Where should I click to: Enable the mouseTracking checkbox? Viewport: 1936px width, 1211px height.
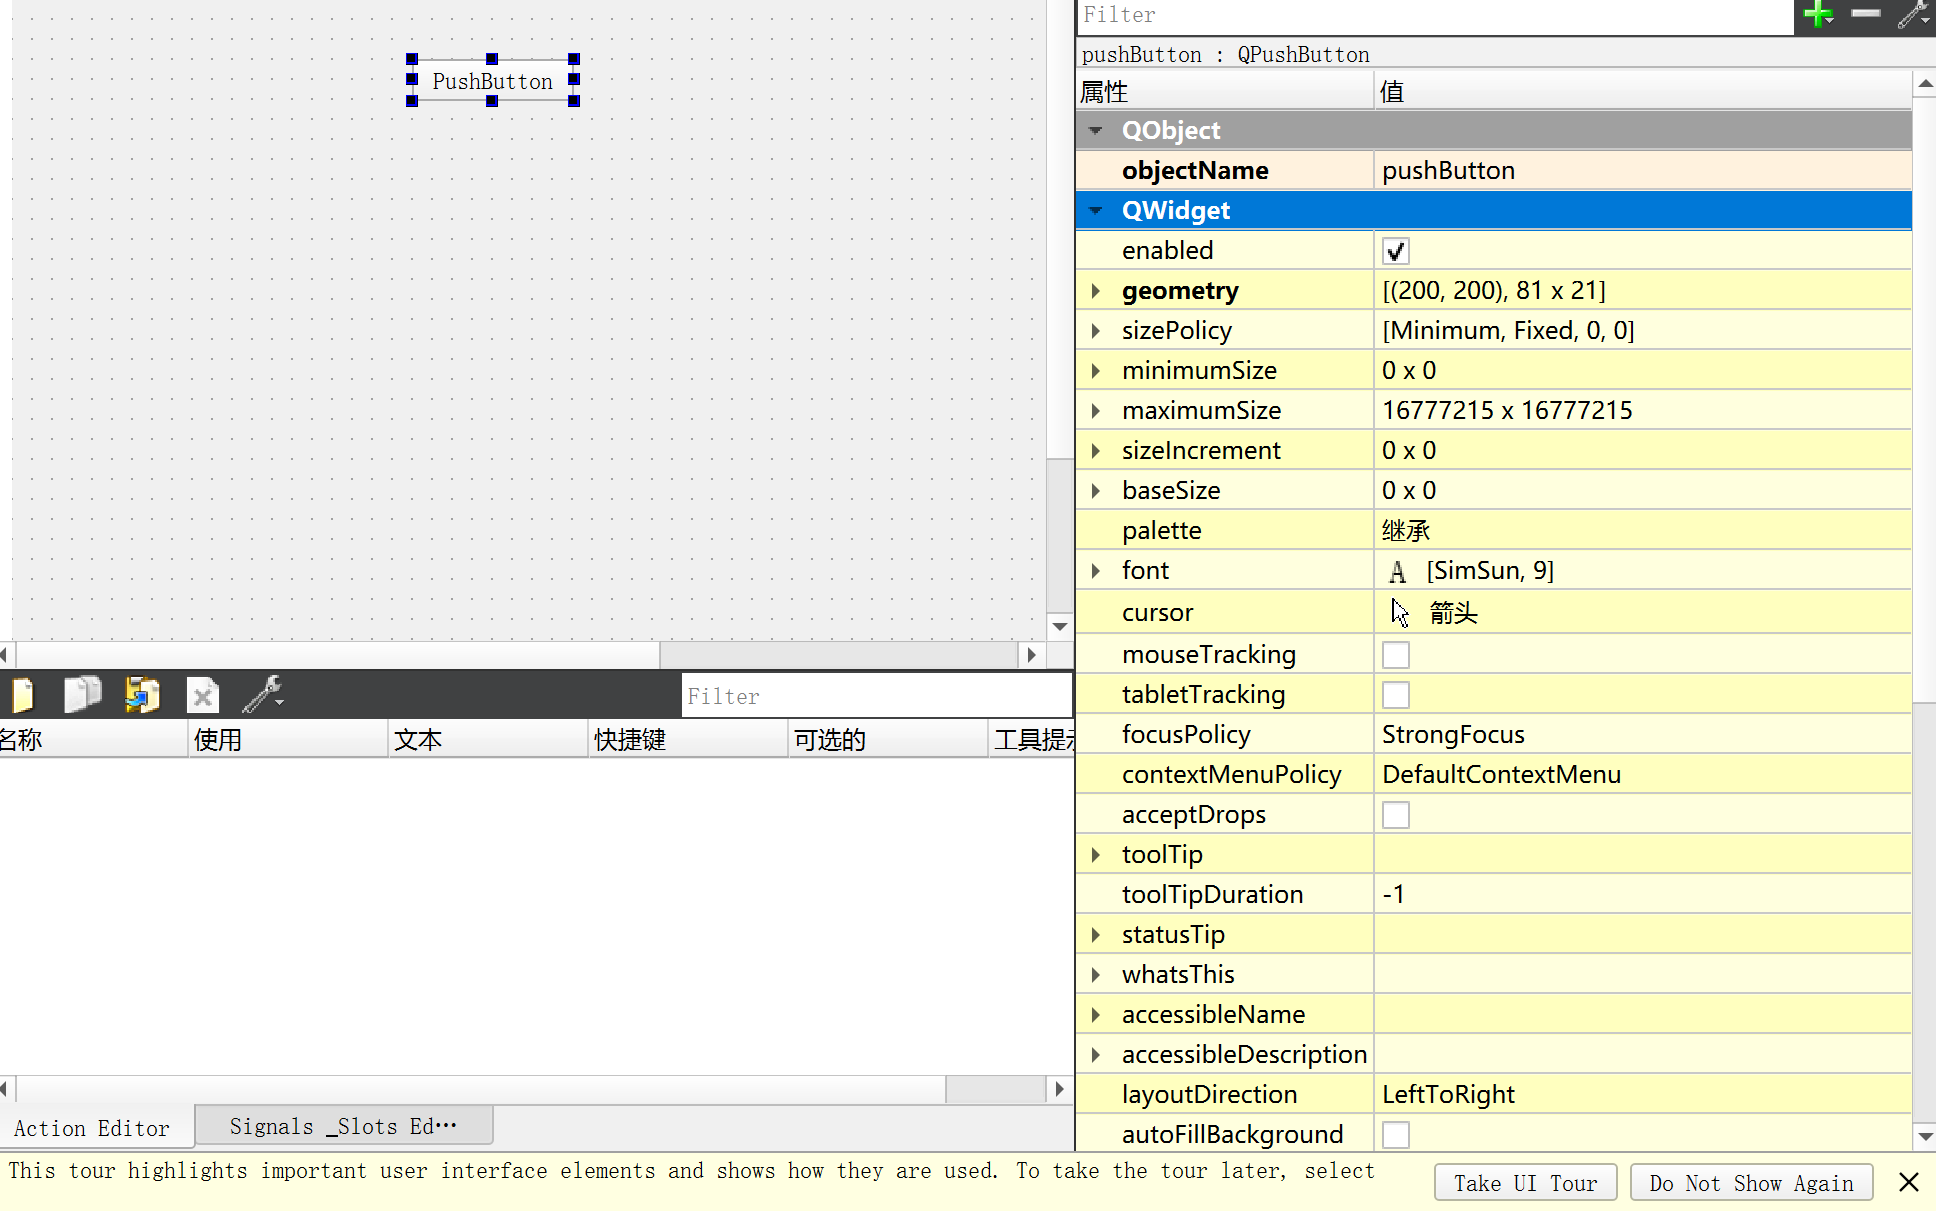[x=1395, y=655]
